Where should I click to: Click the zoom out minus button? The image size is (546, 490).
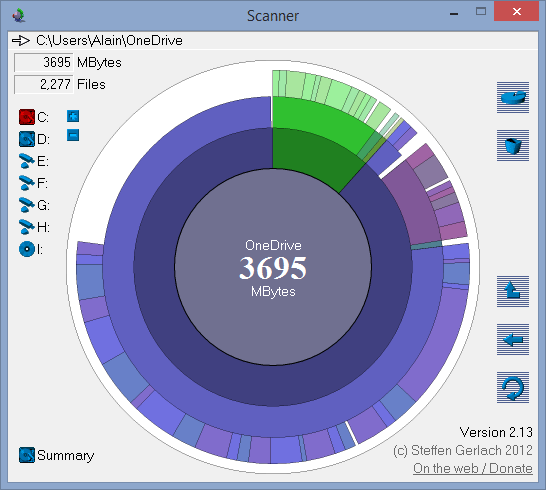click(73, 135)
